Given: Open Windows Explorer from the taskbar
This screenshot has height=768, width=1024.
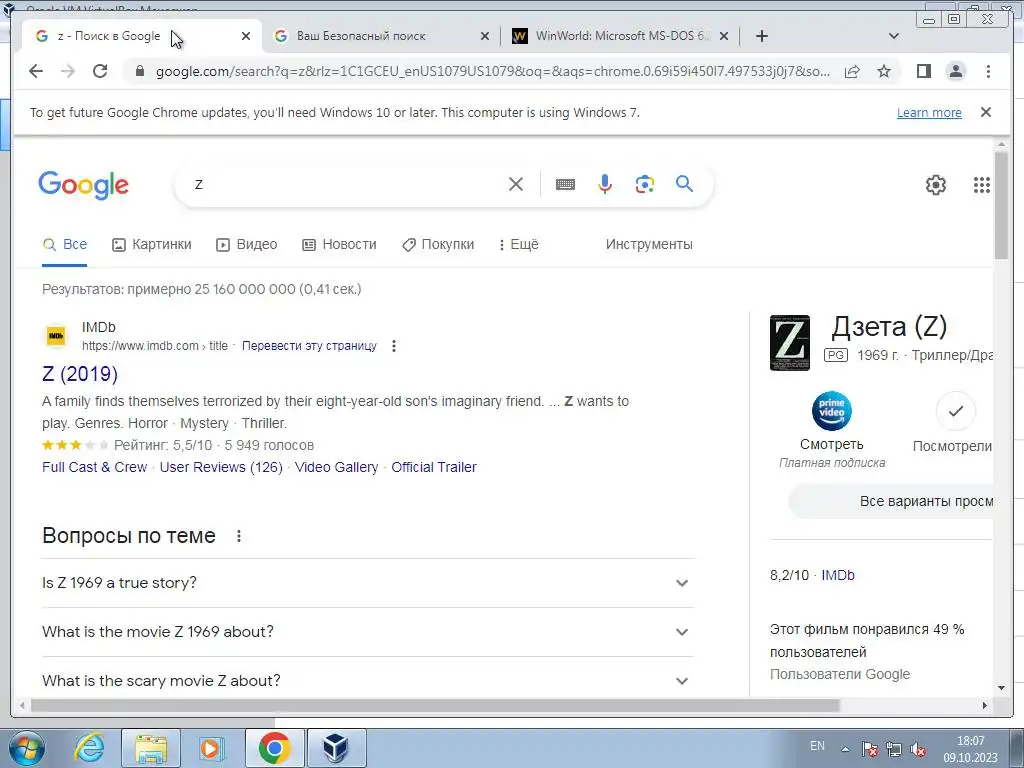Looking at the screenshot, I should point(151,748).
